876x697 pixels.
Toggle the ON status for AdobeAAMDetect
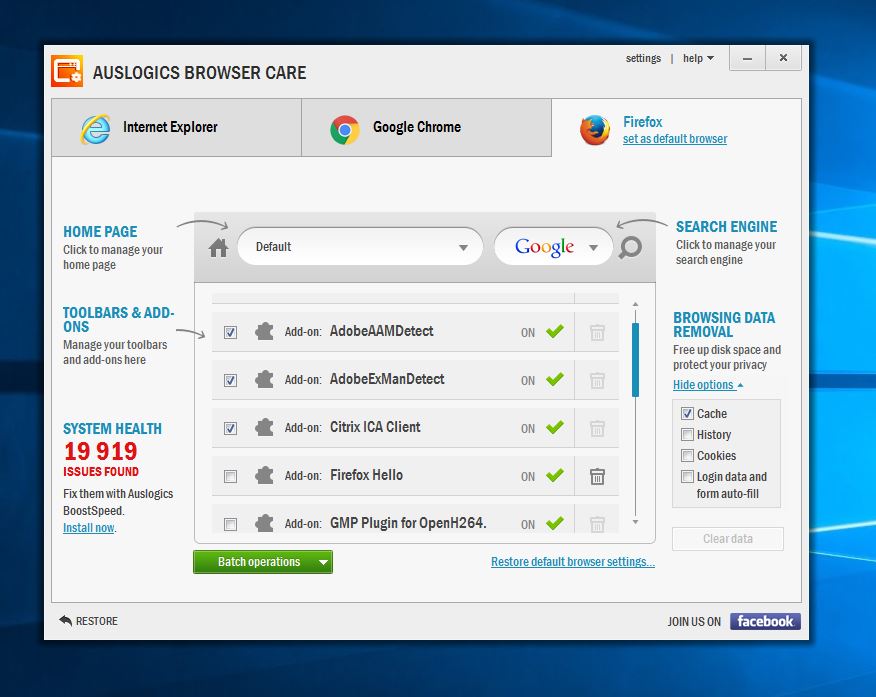[528, 332]
